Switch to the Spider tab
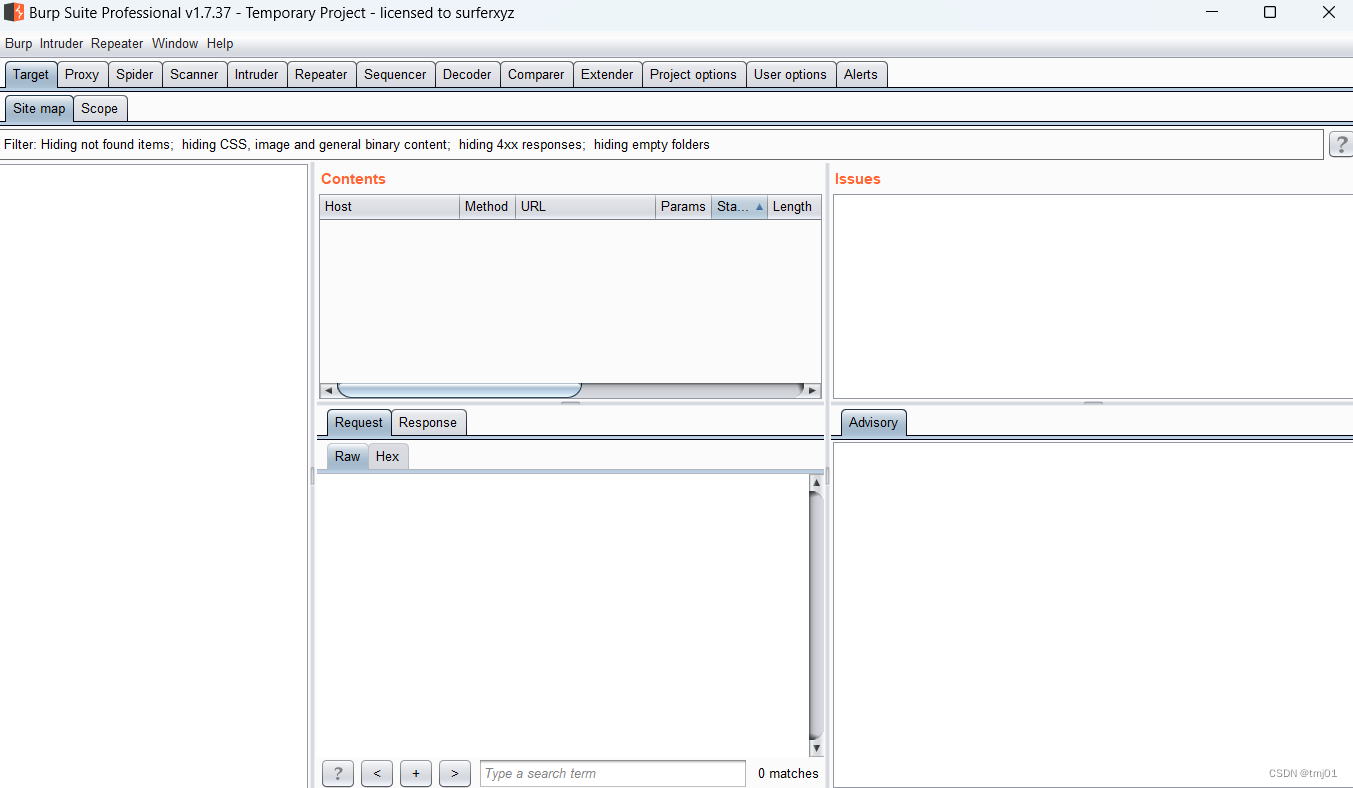This screenshot has height=788, width=1353. (135, 74)
